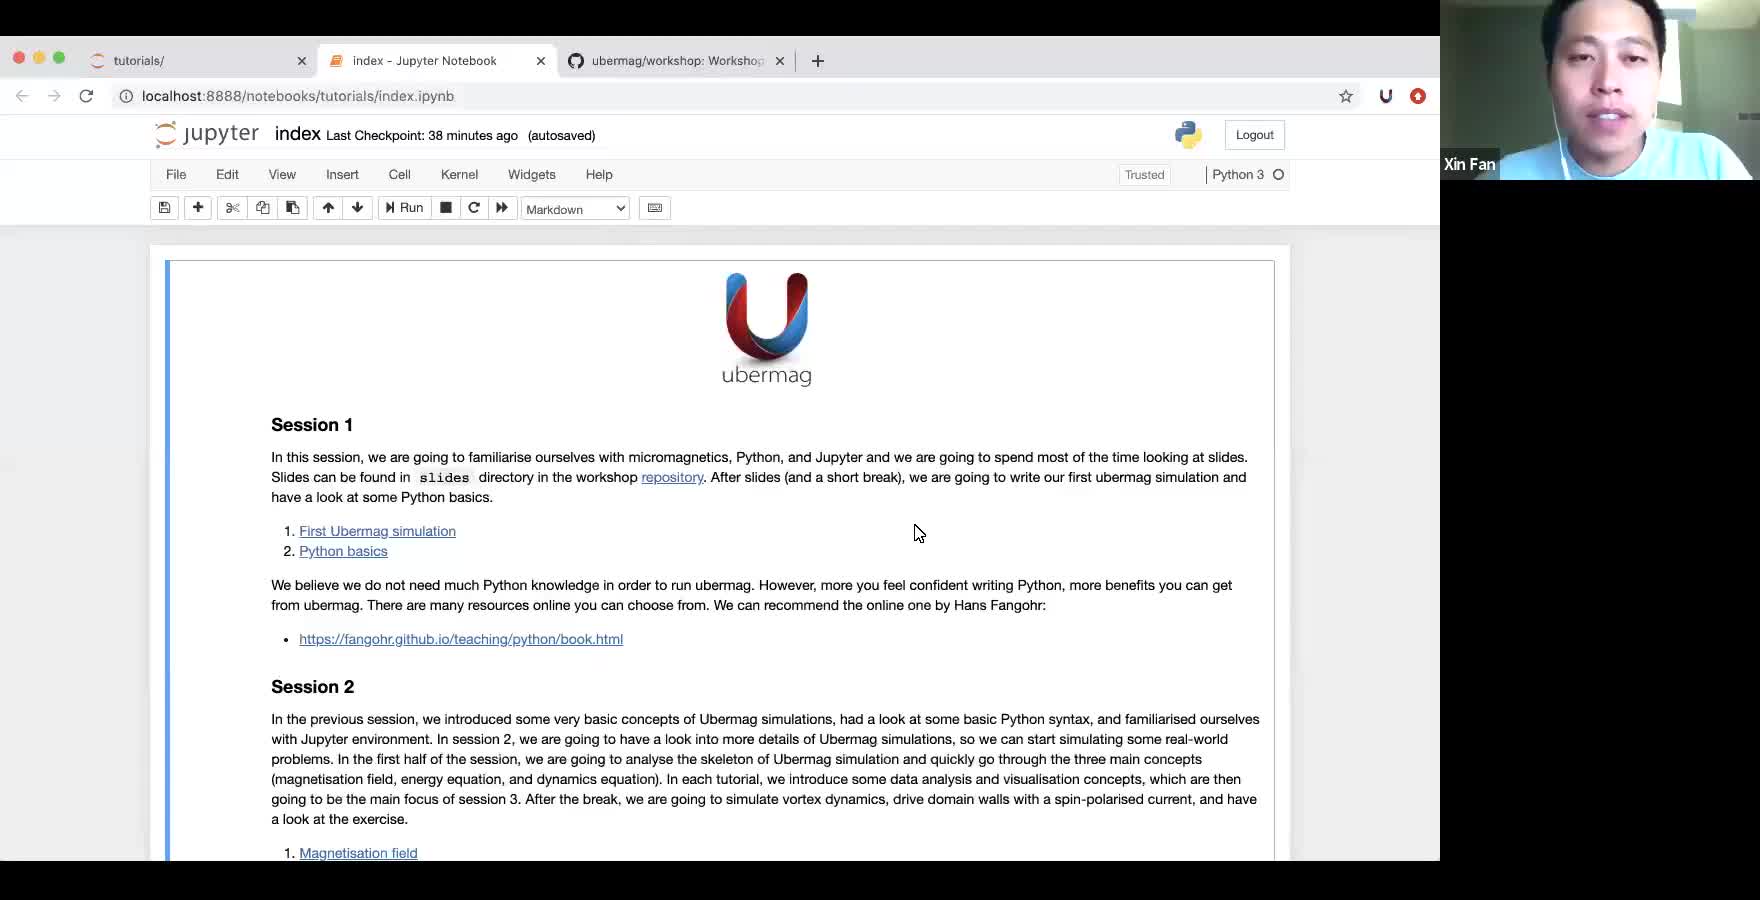Click the red browser extension icon

click(1418, 96)
